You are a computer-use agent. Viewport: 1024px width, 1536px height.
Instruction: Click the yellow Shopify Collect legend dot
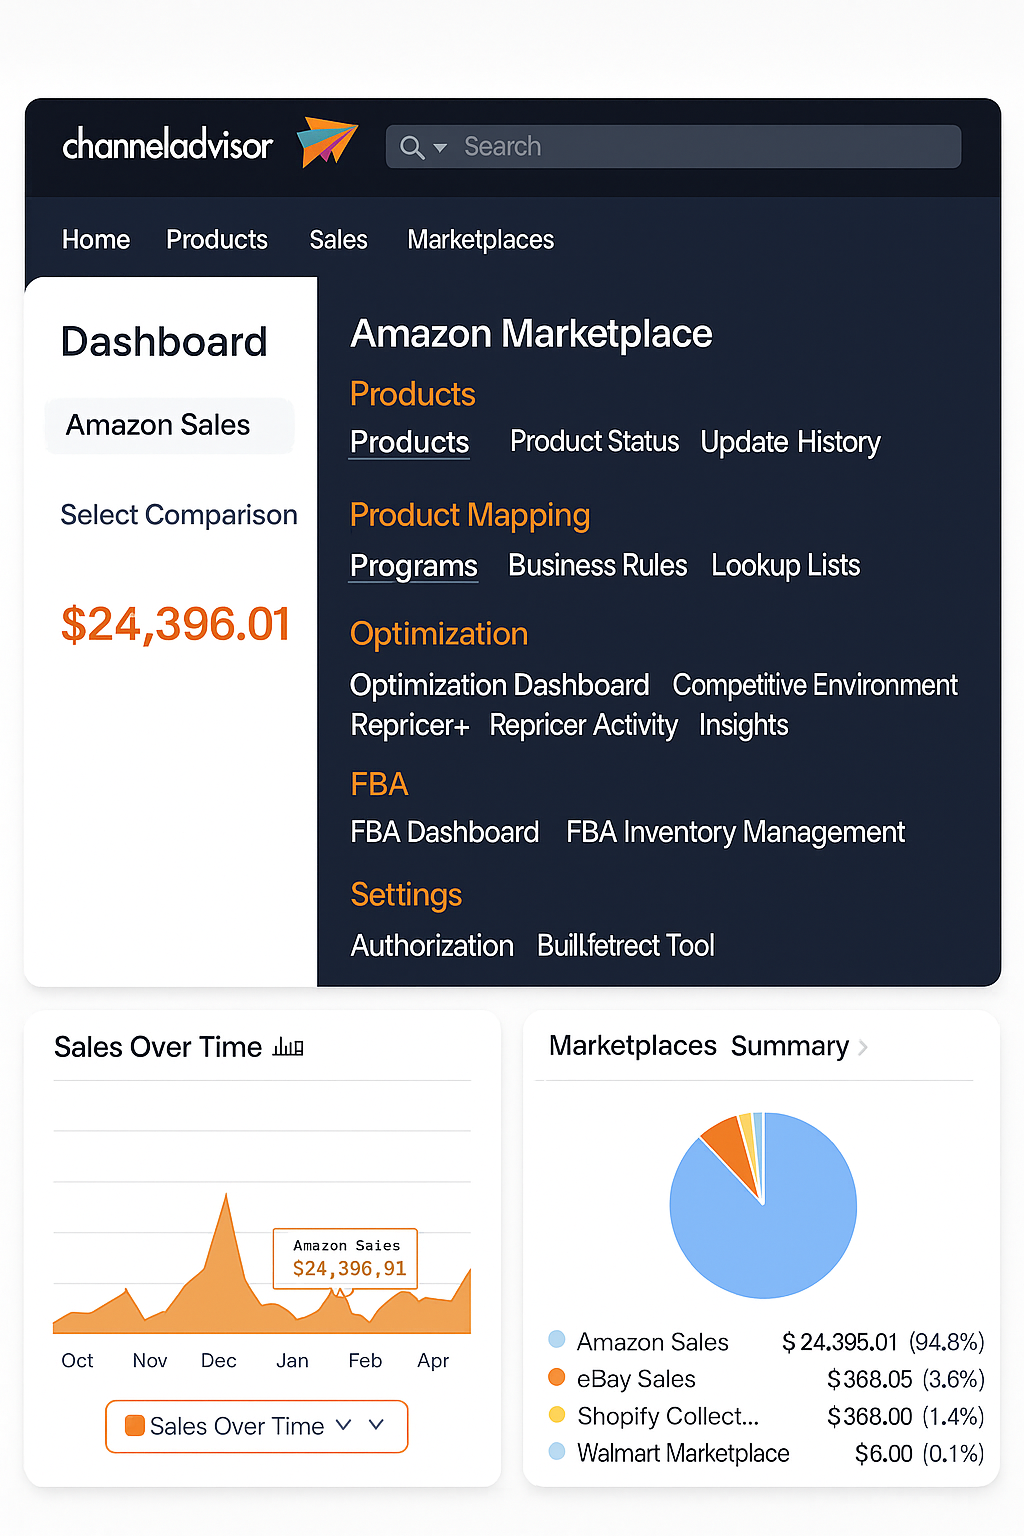(557, 1414)
